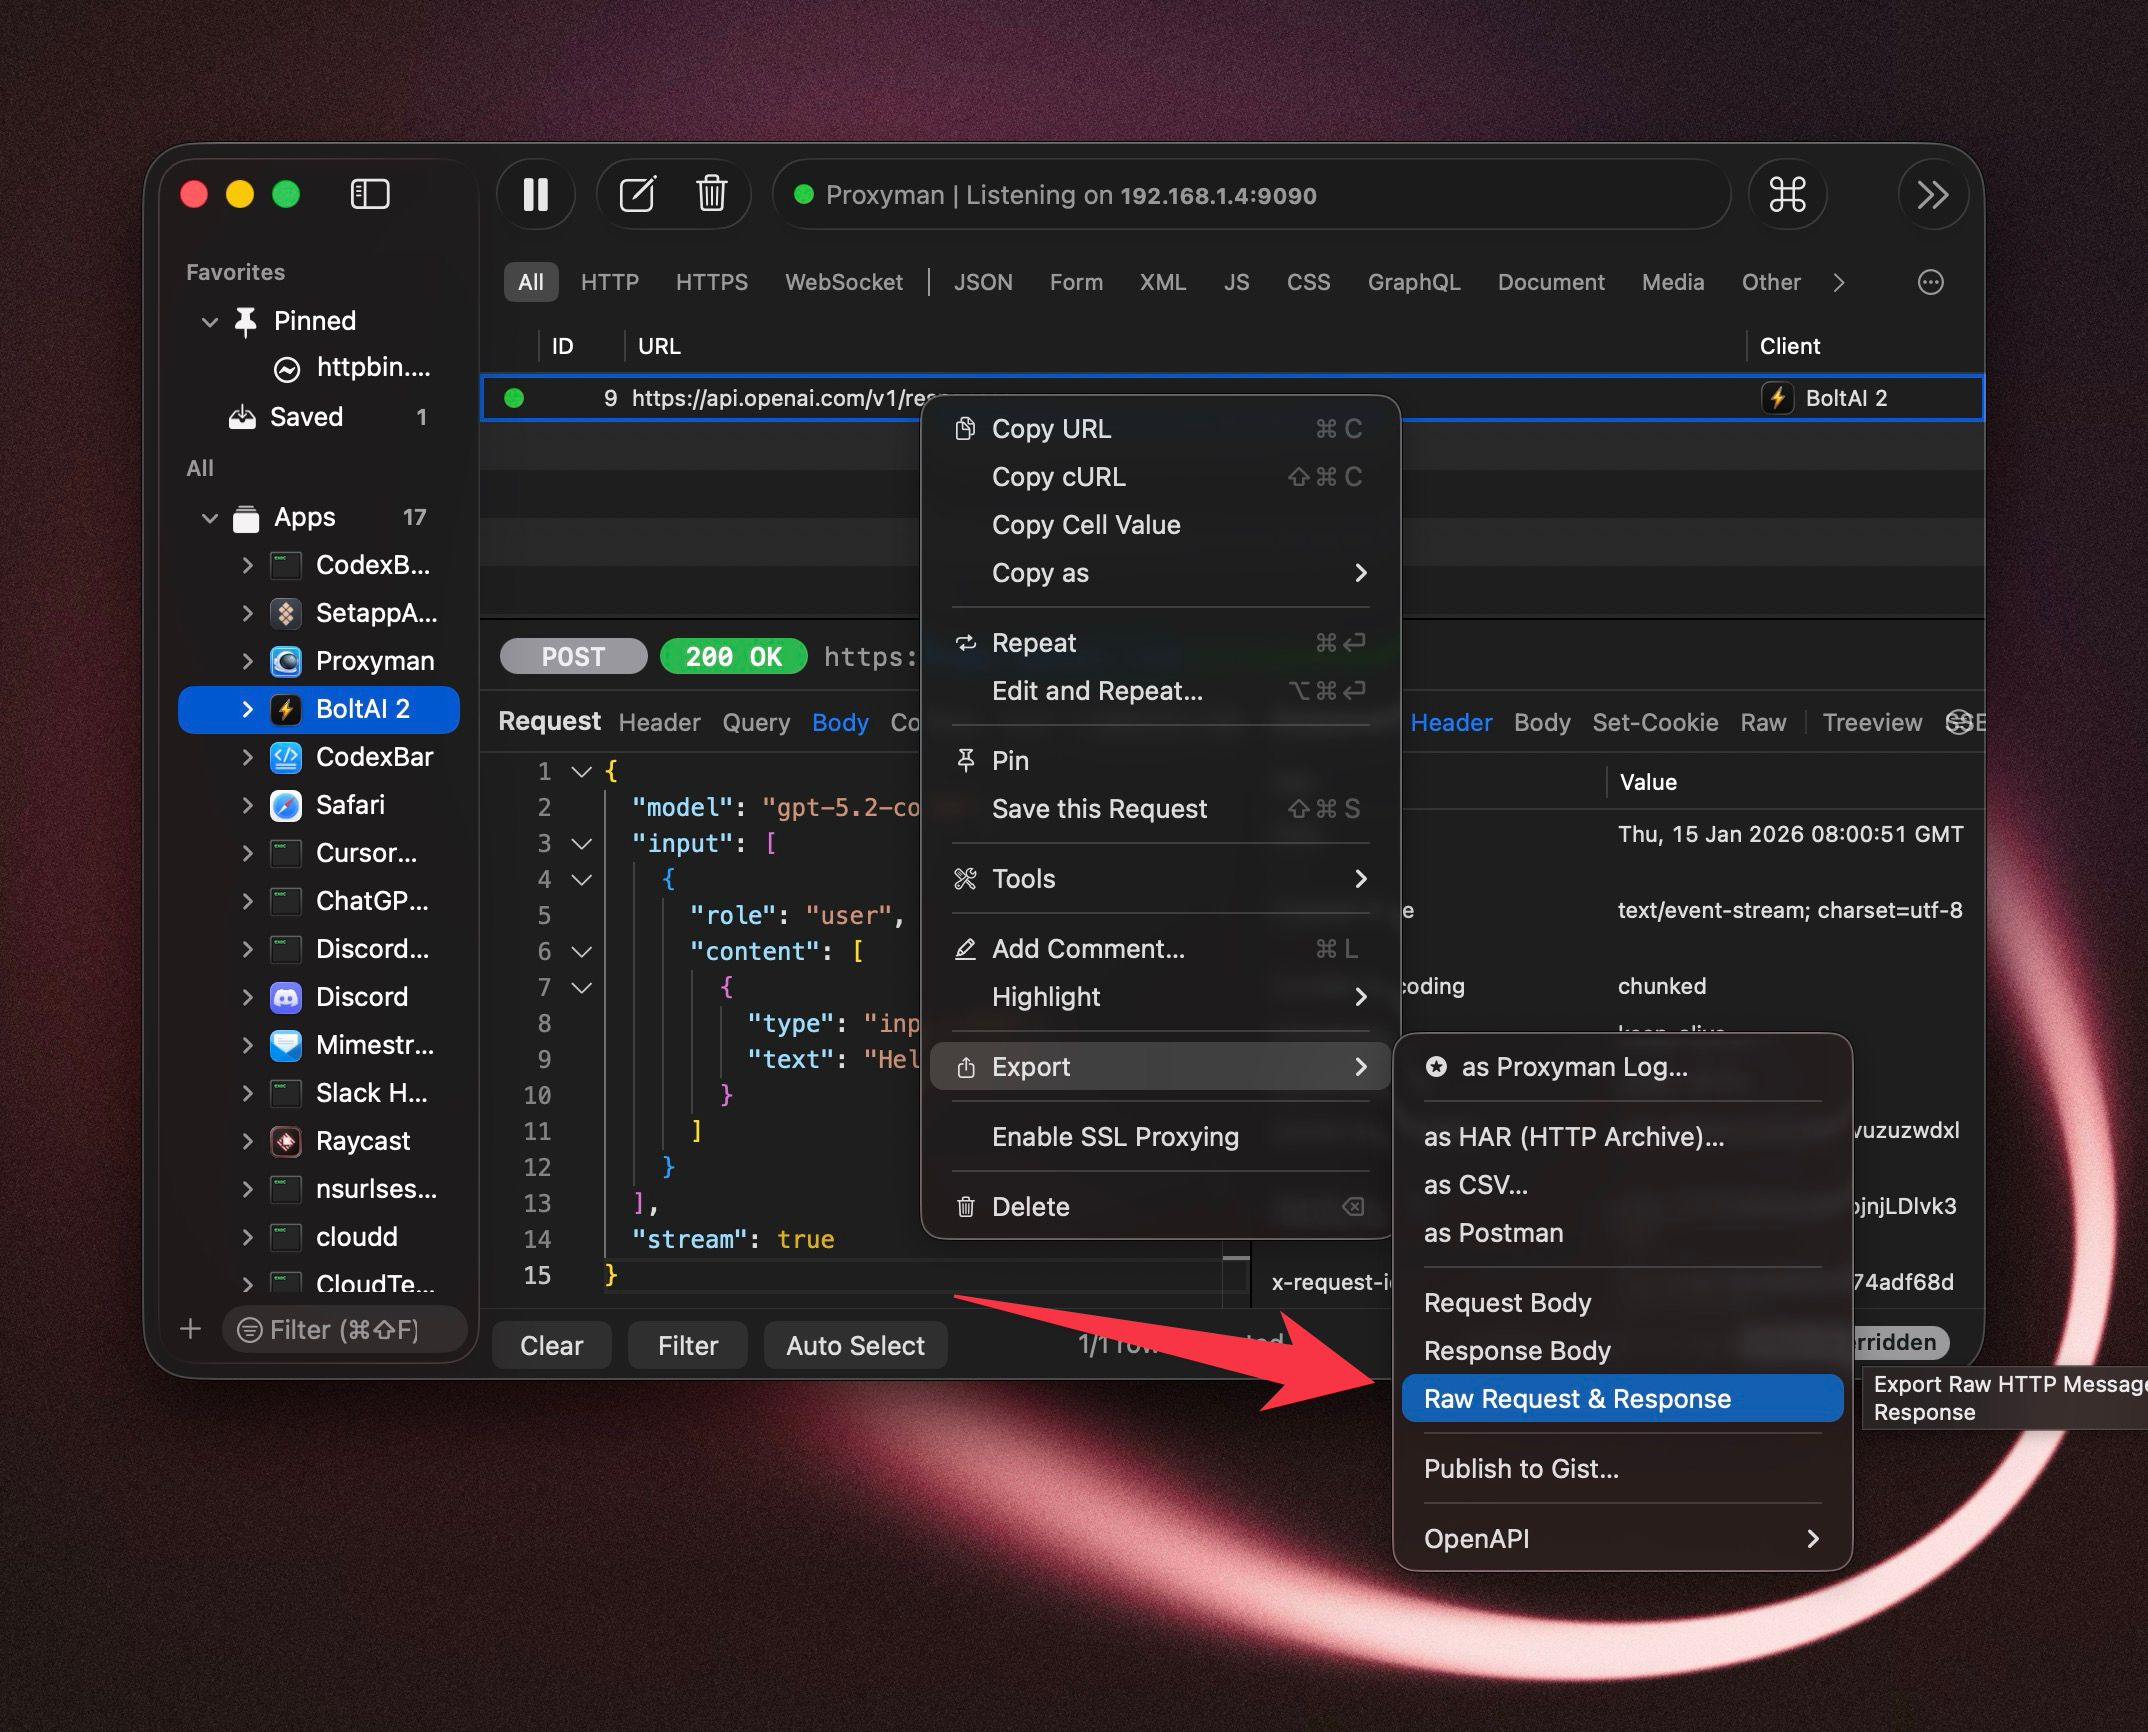Open the command shortcut icon in the toolbar
The height and width of the screenshot is (1732, 2148).
[1786, 194]
